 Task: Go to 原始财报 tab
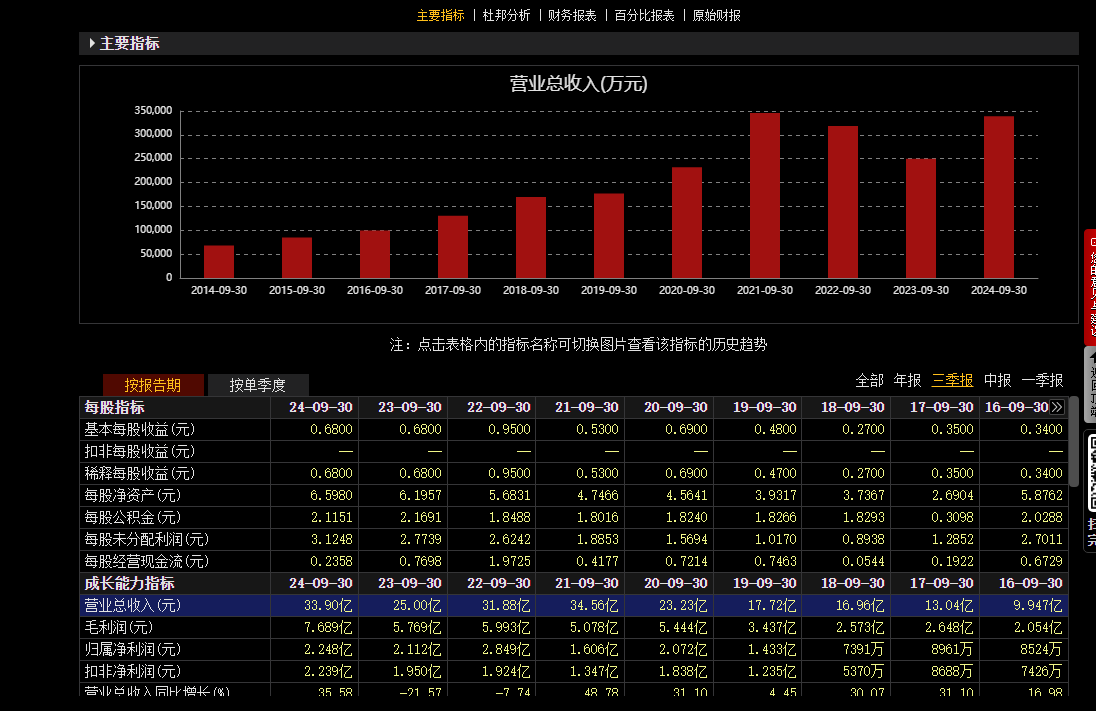click(717, 15)
